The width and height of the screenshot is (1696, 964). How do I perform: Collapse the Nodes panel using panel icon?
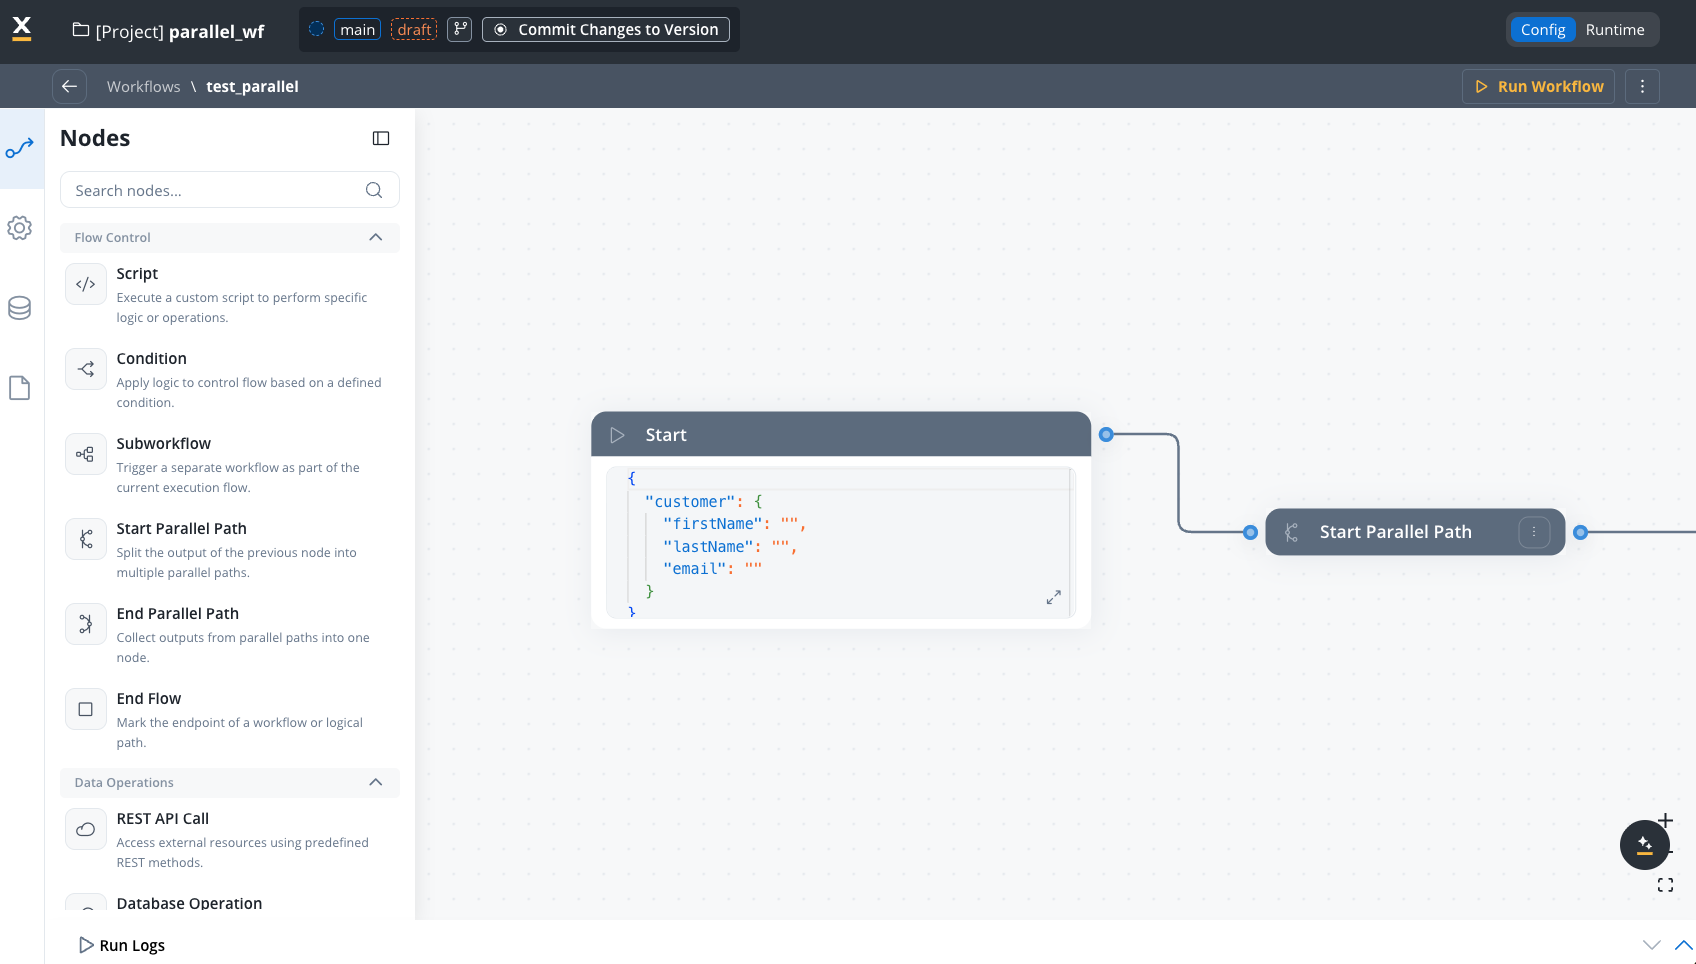[381, 138]
